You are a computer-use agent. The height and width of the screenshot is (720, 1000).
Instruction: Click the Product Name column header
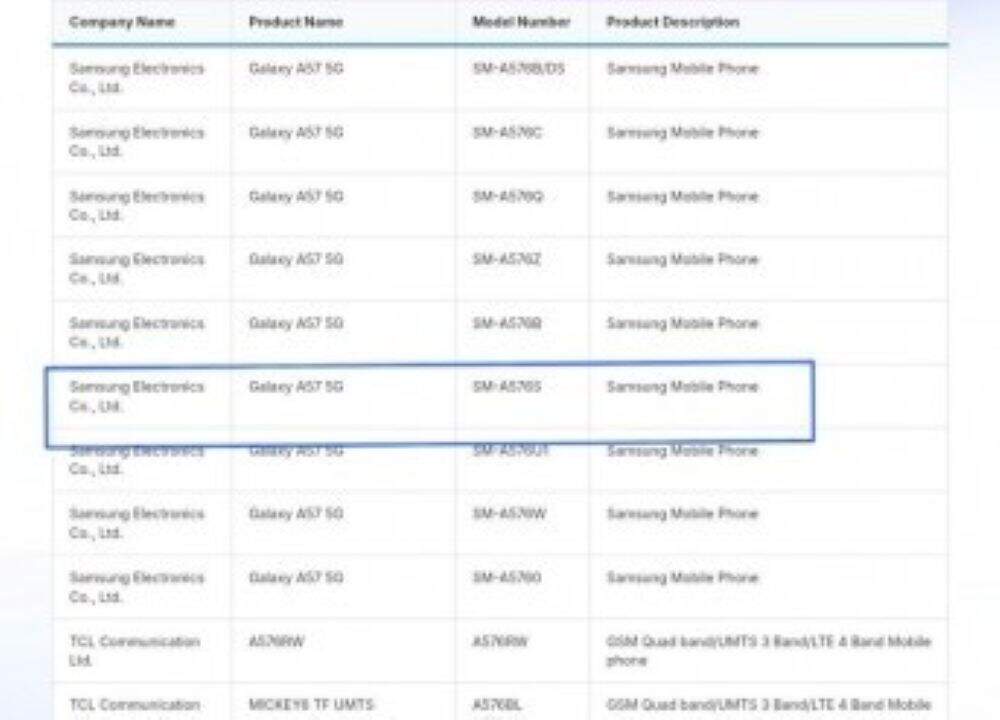pyautogui.click(x=296, y=22)
